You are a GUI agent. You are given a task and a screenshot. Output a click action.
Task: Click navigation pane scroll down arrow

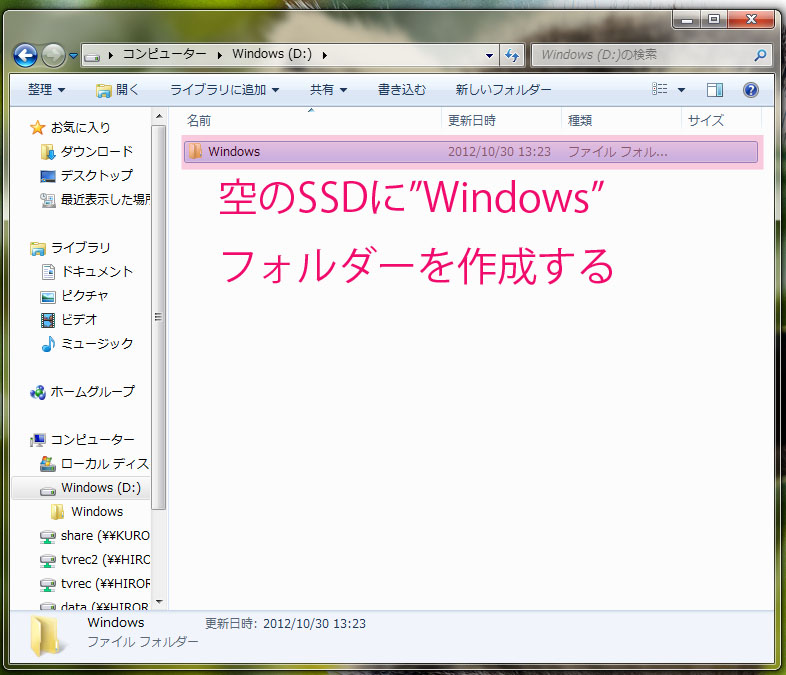tap(159, 601)
